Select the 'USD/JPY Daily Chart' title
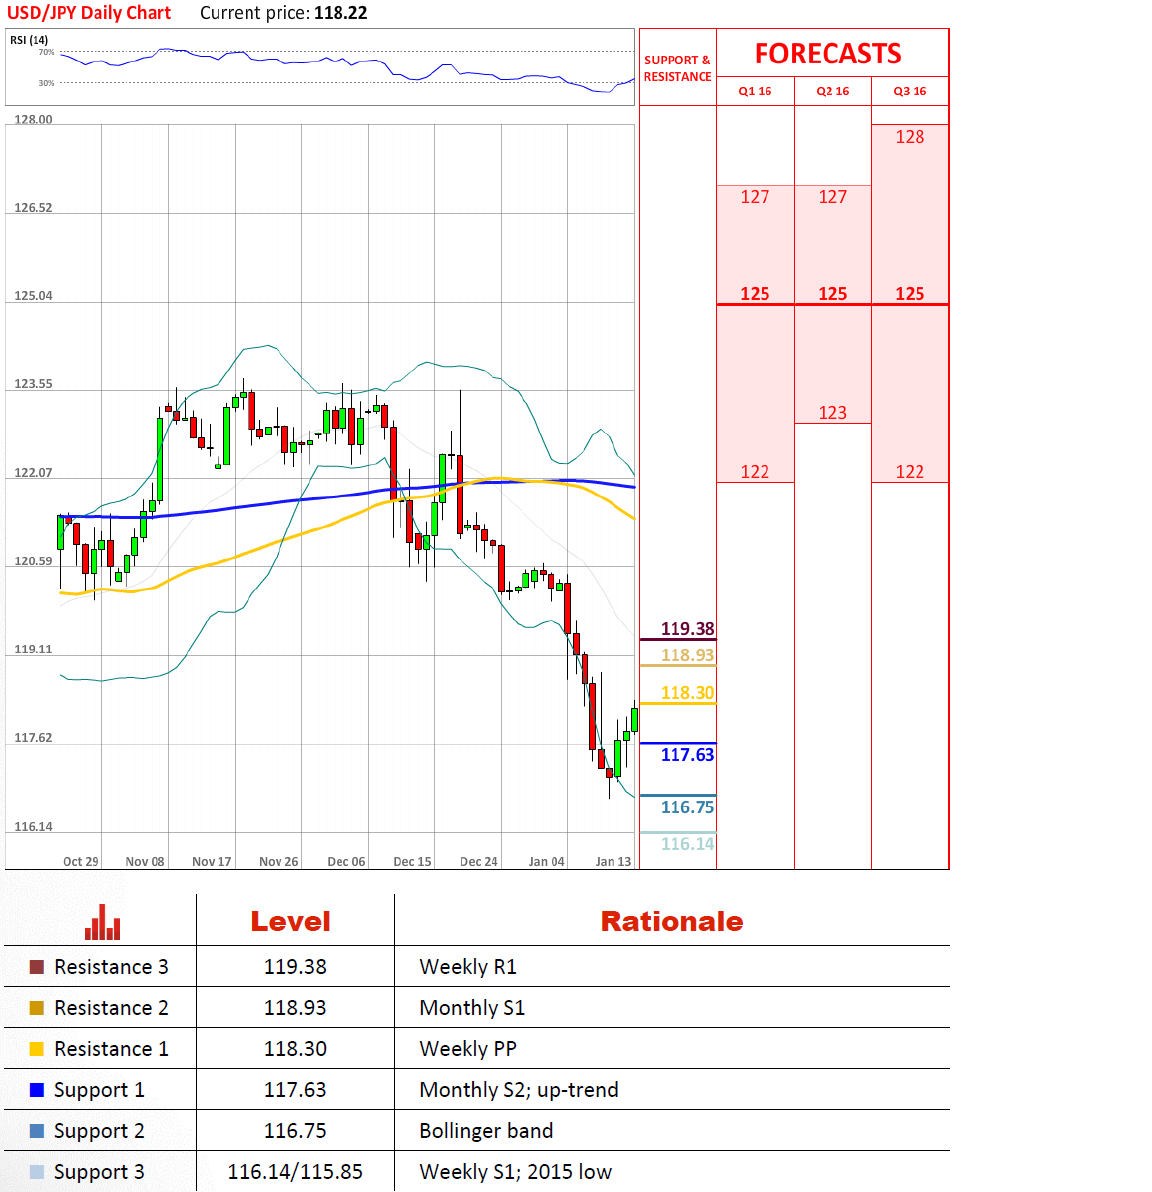 pyautogui.click(x=89, y=13)
